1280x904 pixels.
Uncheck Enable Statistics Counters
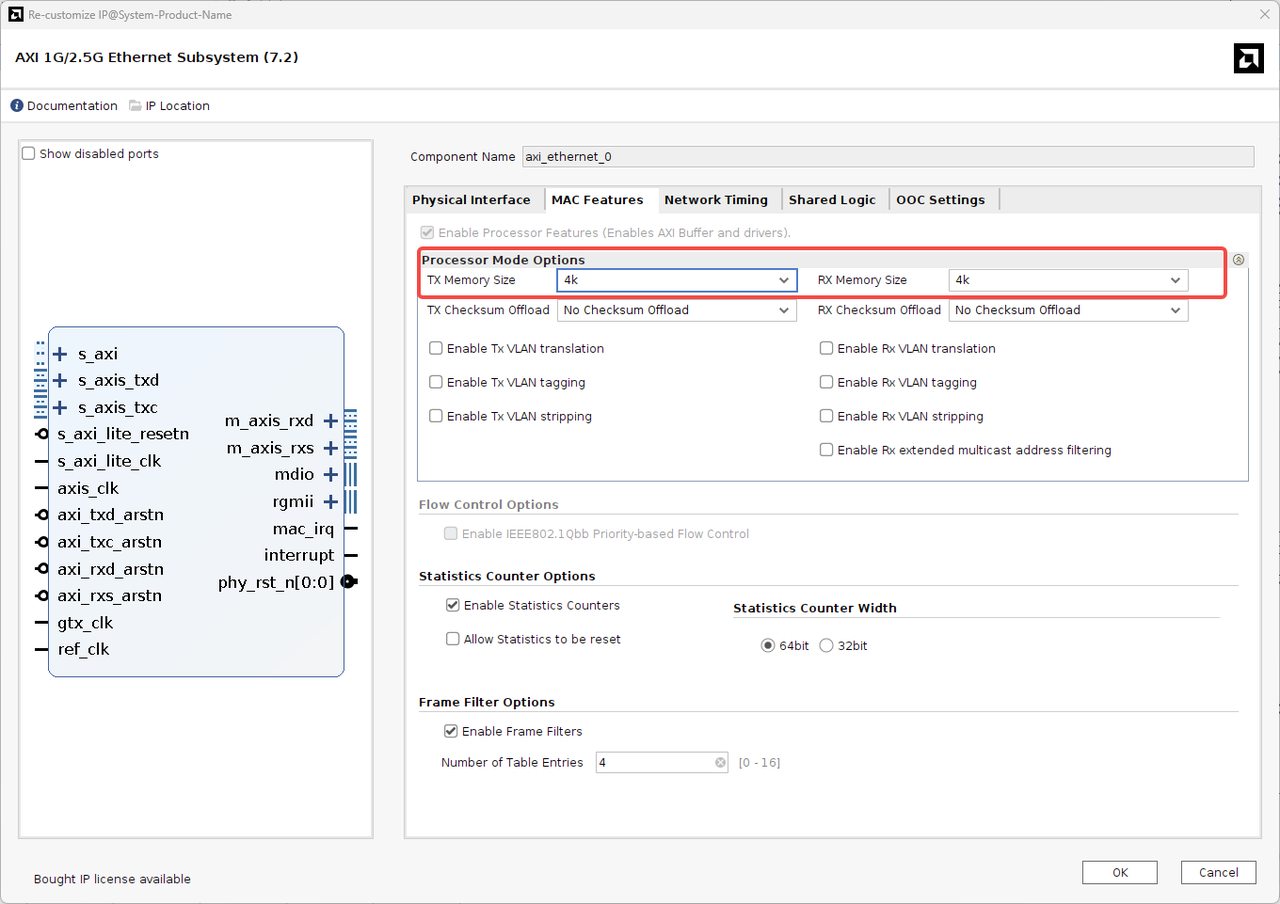point(453,606)
